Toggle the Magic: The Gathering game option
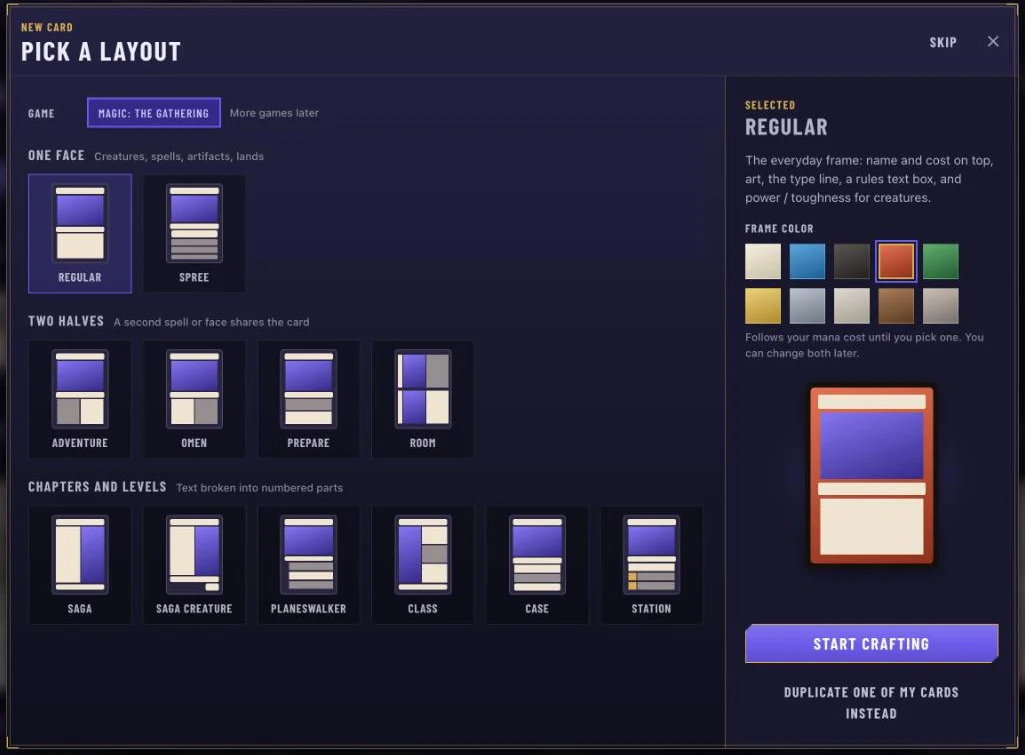Viewport: 1025px width, 755px height. 154,113
